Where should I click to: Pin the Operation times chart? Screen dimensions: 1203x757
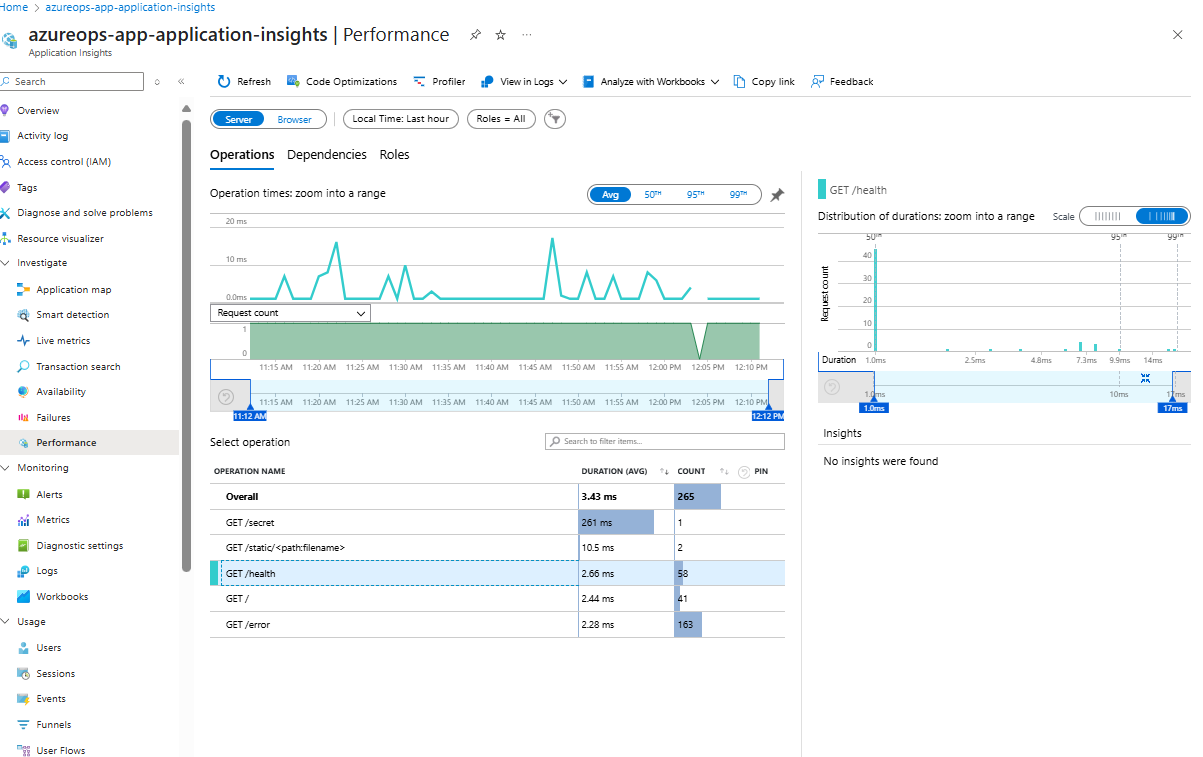tap(777, 195)
